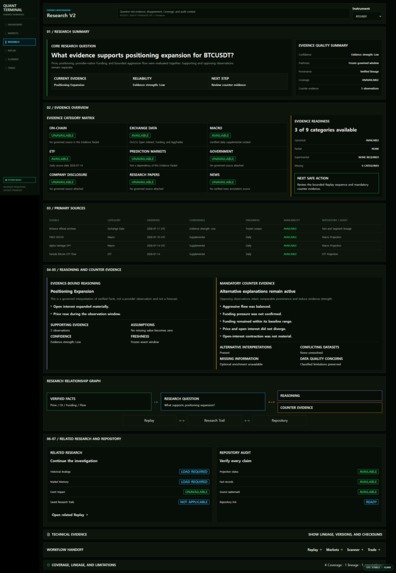Click the Ready badge for Repository link
Image resolution: width=396 pixels, height=573 pixels.
(x=371, y=502)
